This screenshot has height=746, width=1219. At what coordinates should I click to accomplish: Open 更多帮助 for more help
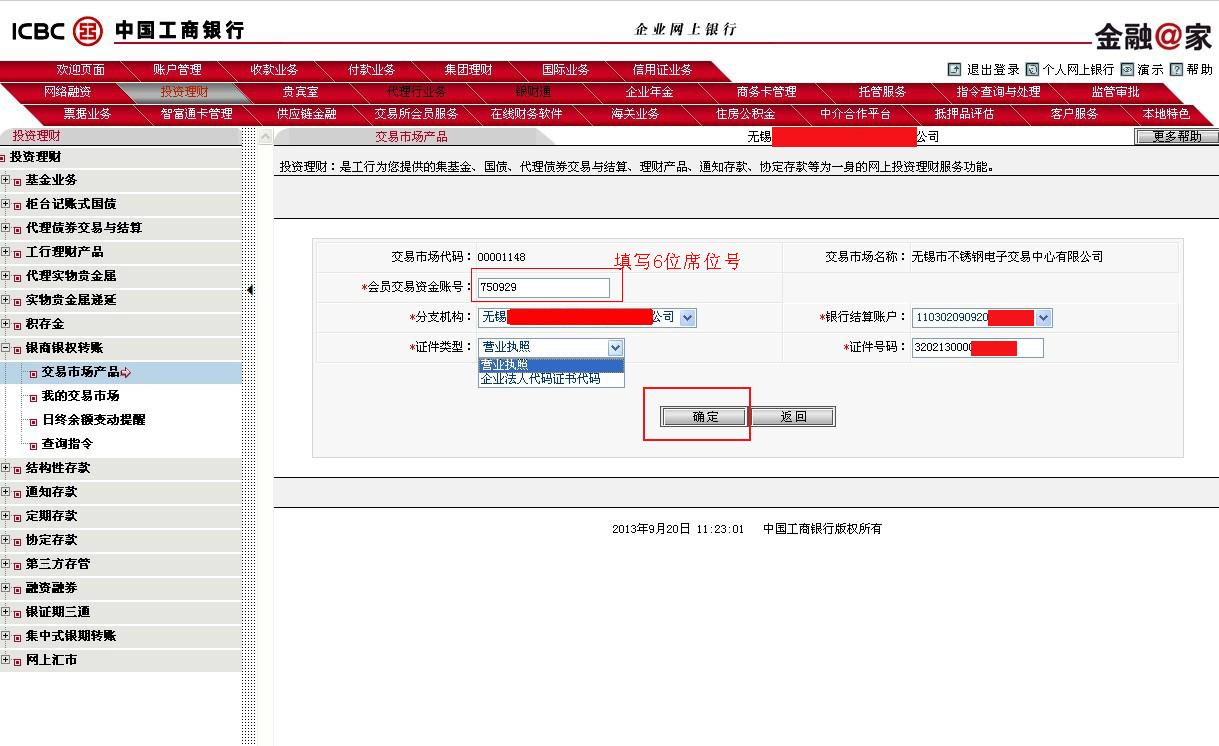[1177, 137]
